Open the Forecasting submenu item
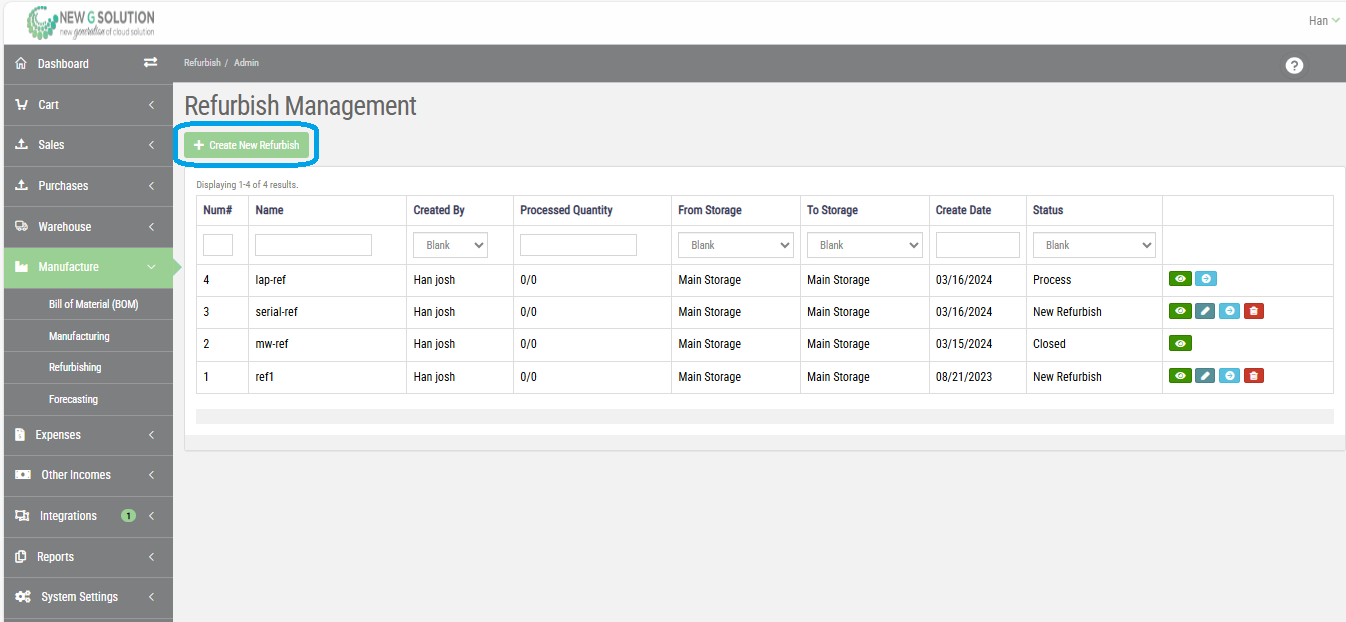 [73, 399]
